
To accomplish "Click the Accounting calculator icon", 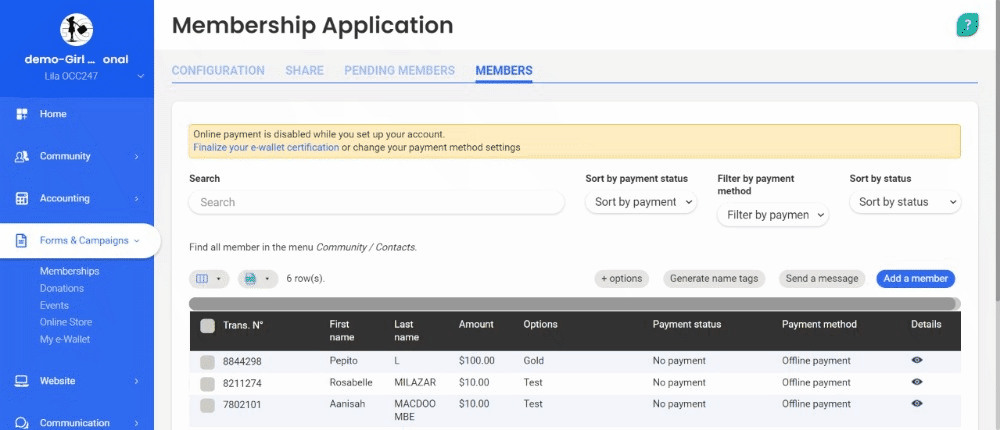I will (x=21, y=199).
